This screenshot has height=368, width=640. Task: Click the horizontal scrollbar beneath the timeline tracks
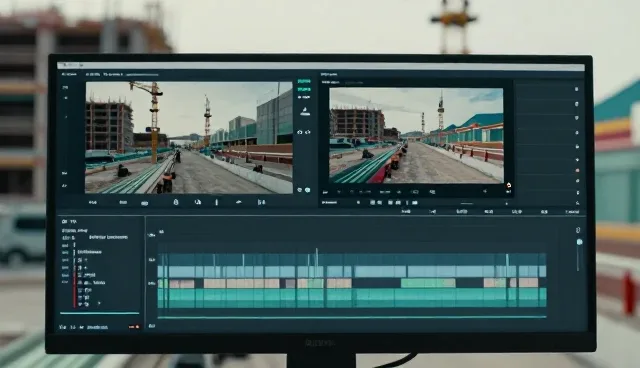pyautogui.click(x=352, y=317)
